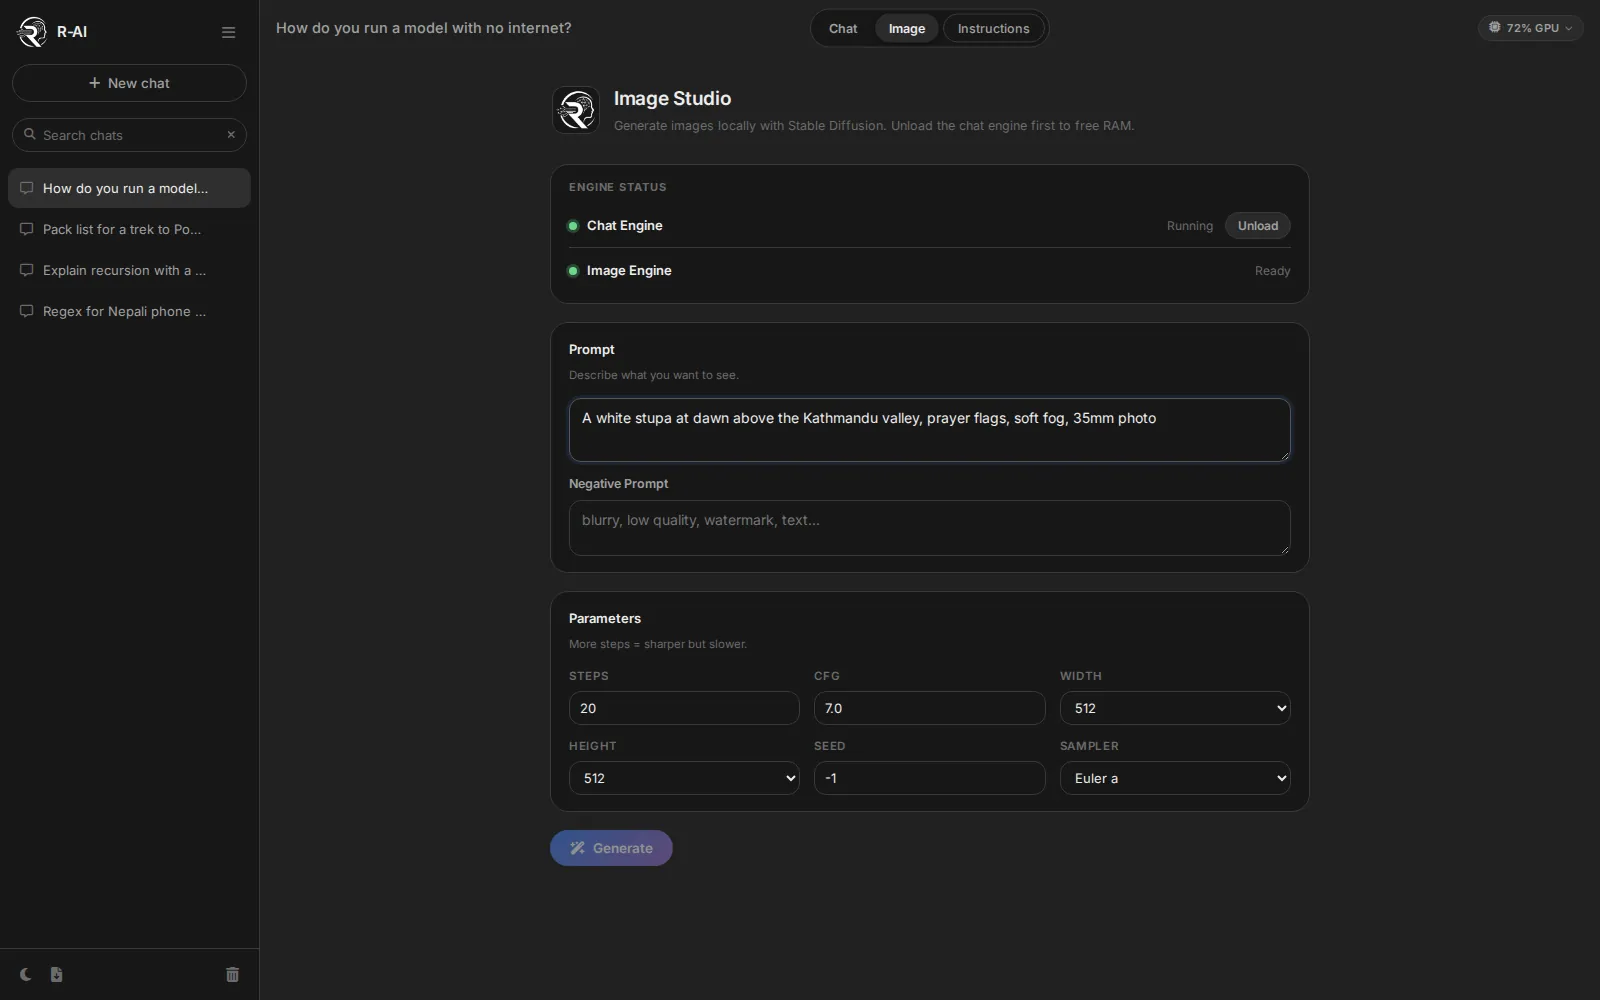Open 'How do you run a model...' chat
This screenshot has height=1000, width=1600.
point(129,188)
